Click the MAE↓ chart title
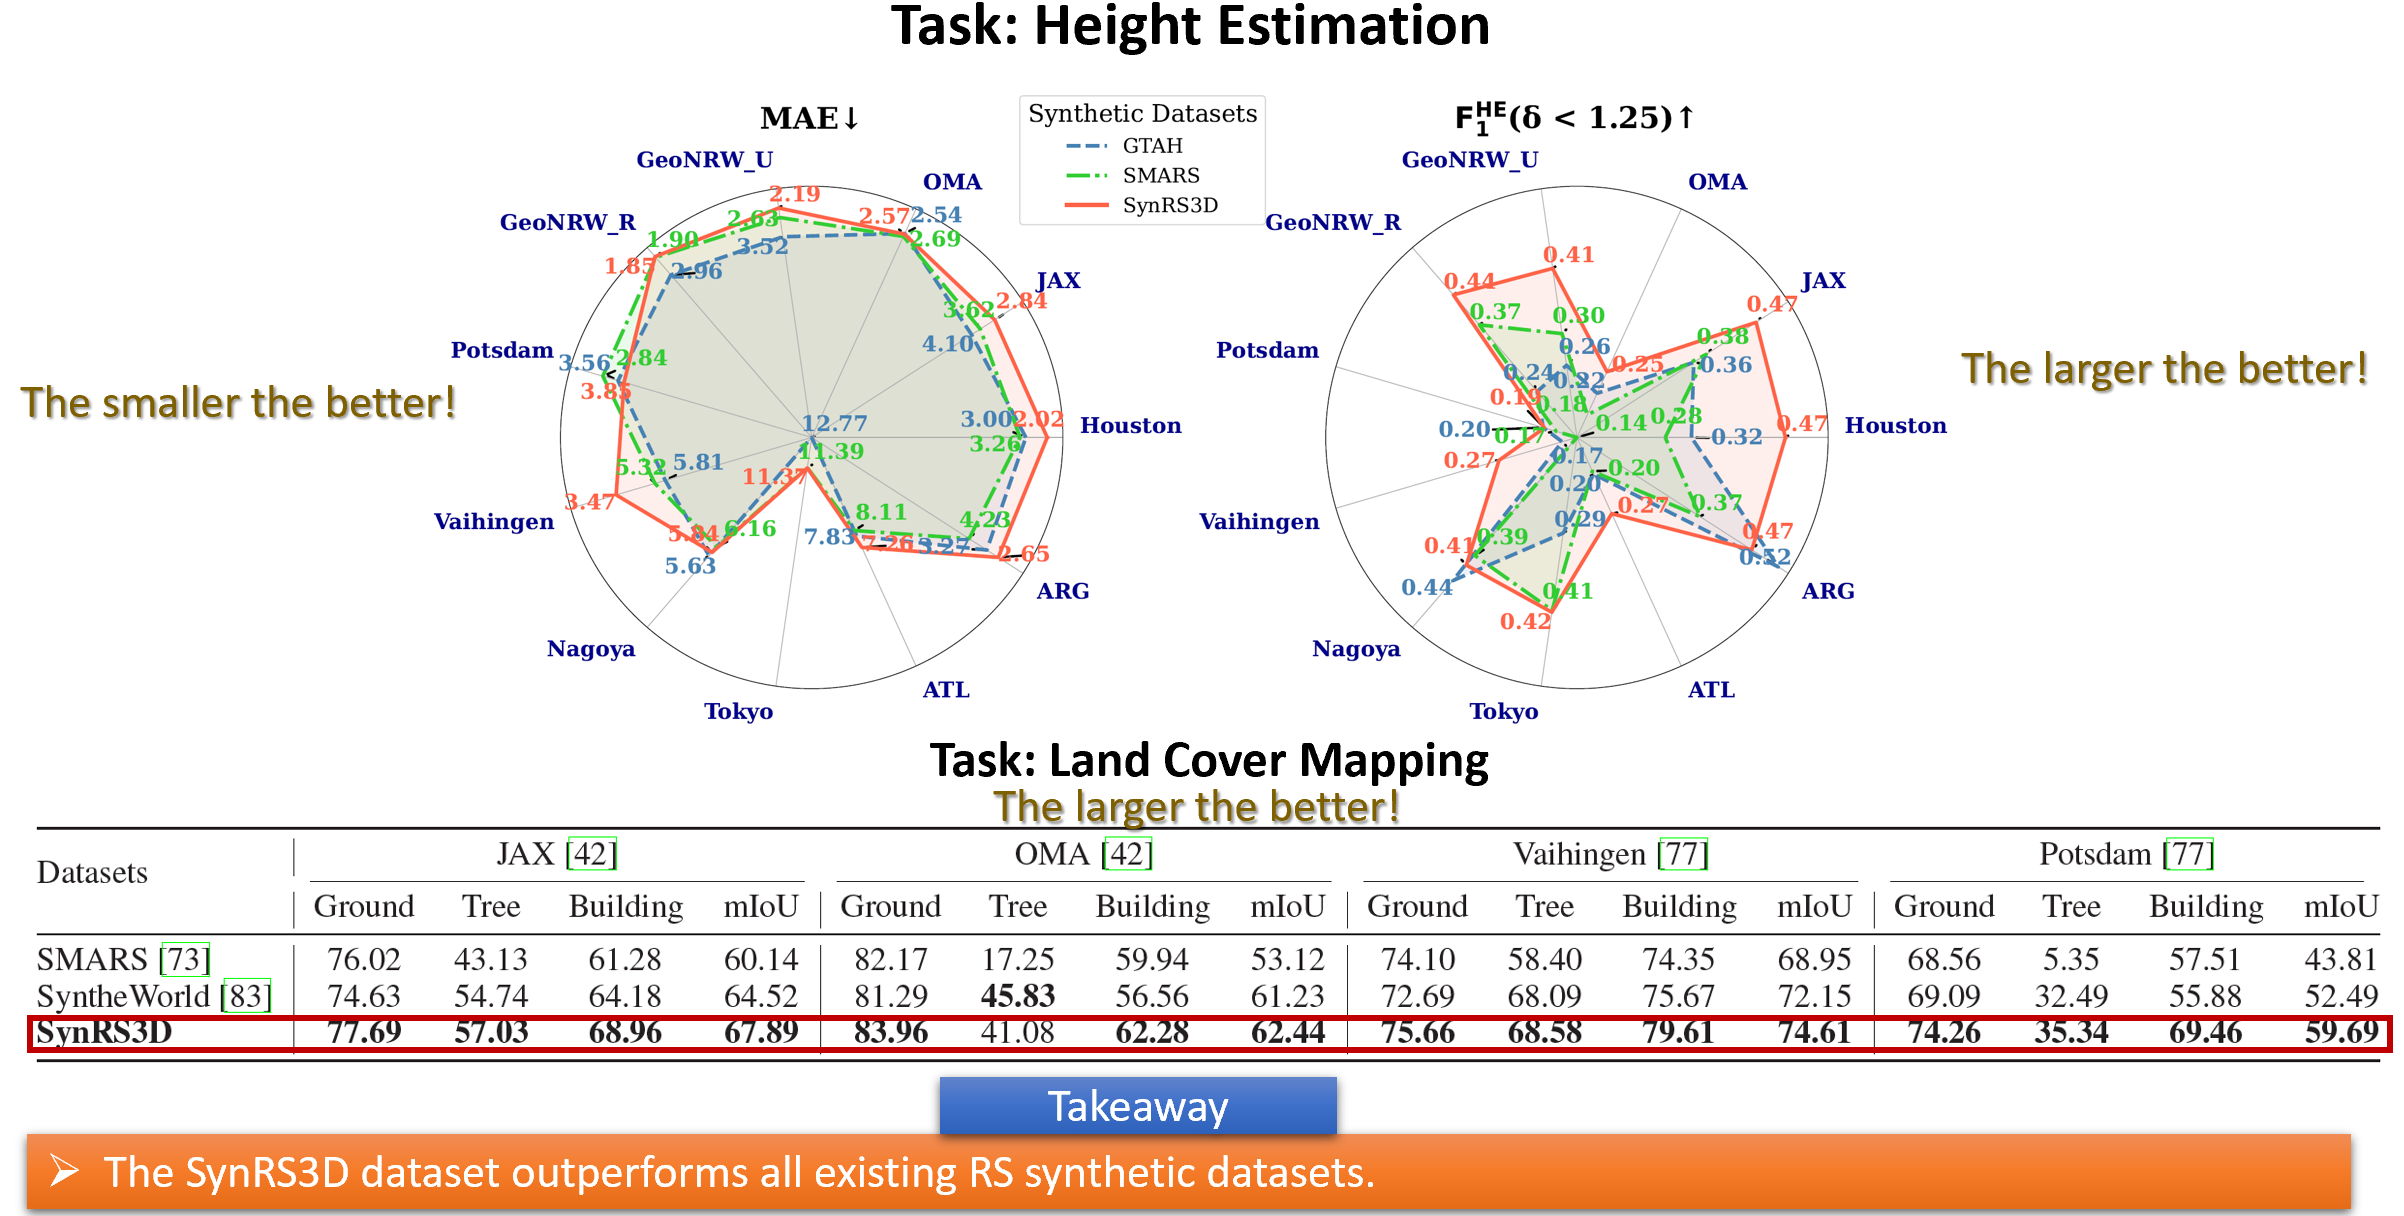Image resolution: width=2404 pixels, height=1216 pixels. click(810, 118)
